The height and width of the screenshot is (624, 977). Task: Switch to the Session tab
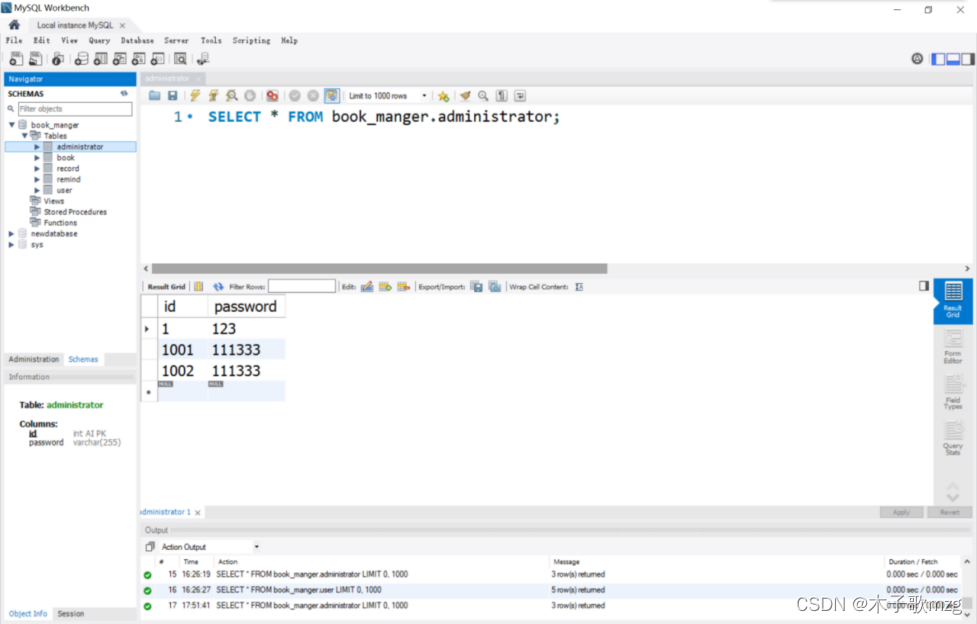[70, 614]
